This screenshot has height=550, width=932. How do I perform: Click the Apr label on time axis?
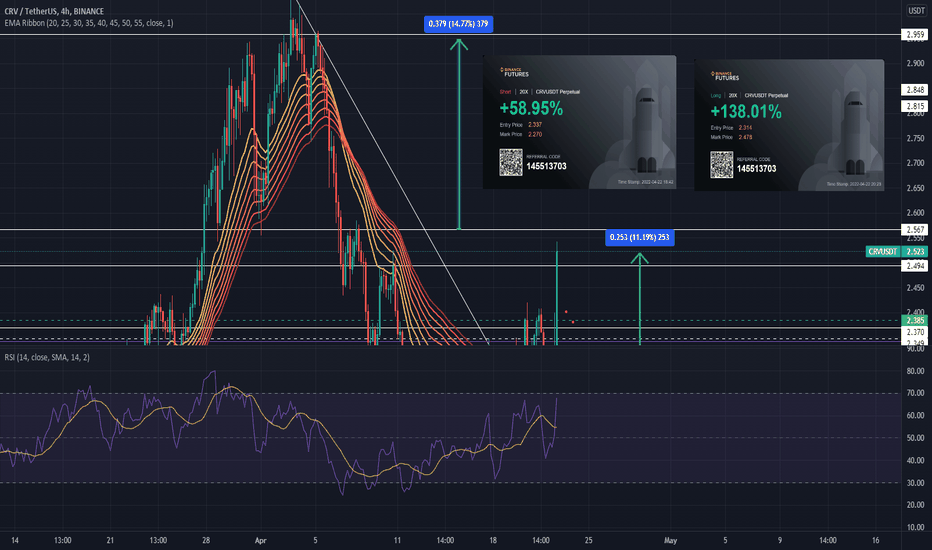[260, 540]
